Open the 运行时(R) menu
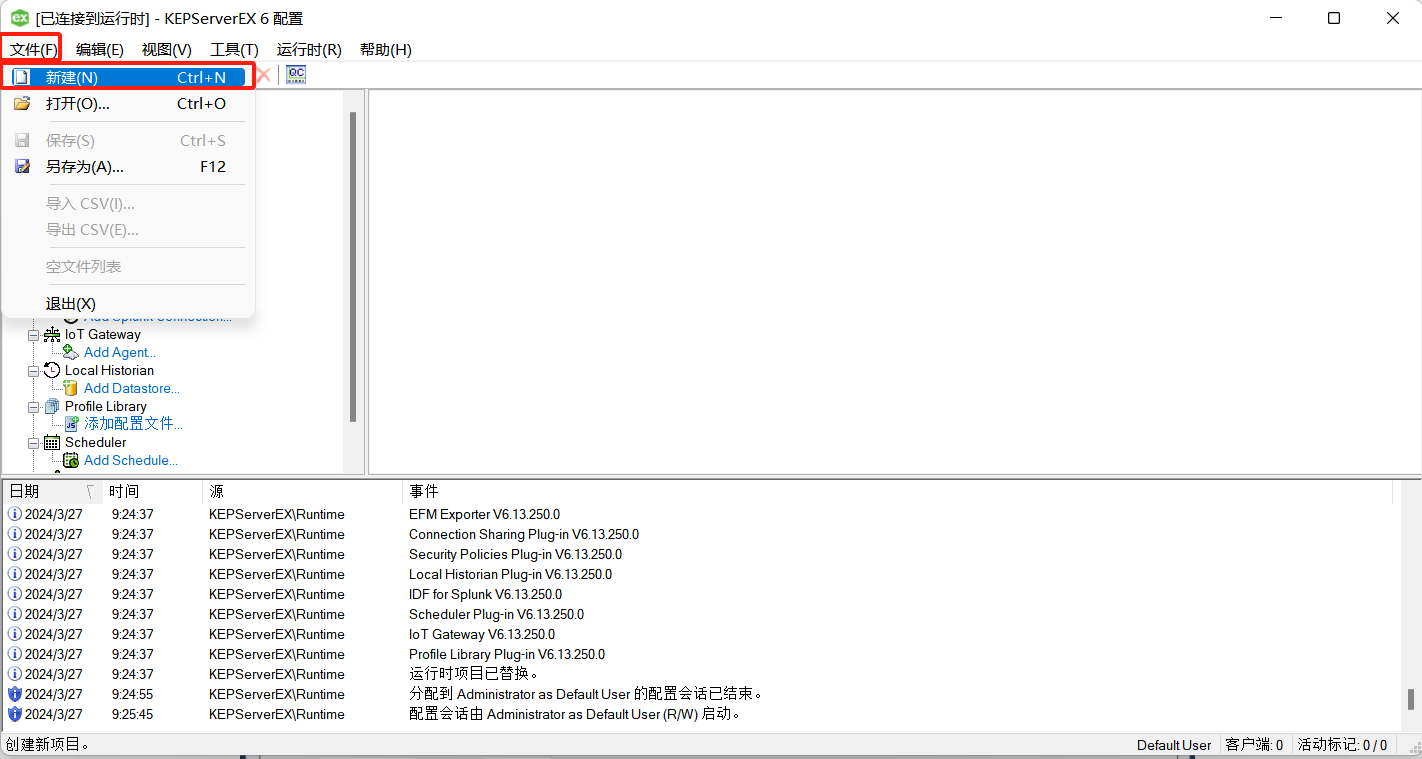This screenshot has height=759, width=1422. (x=309, y=50)
